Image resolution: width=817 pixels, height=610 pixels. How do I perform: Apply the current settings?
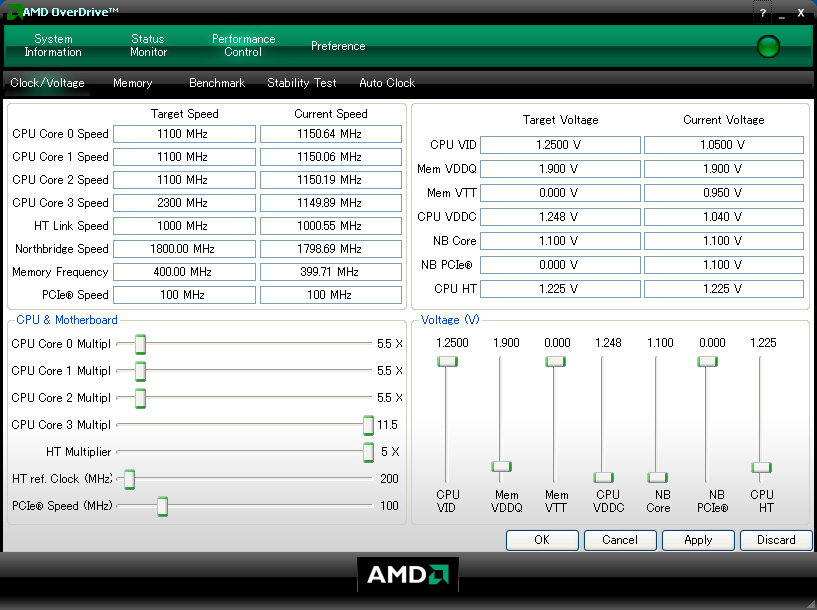click(x=698, y=540)
